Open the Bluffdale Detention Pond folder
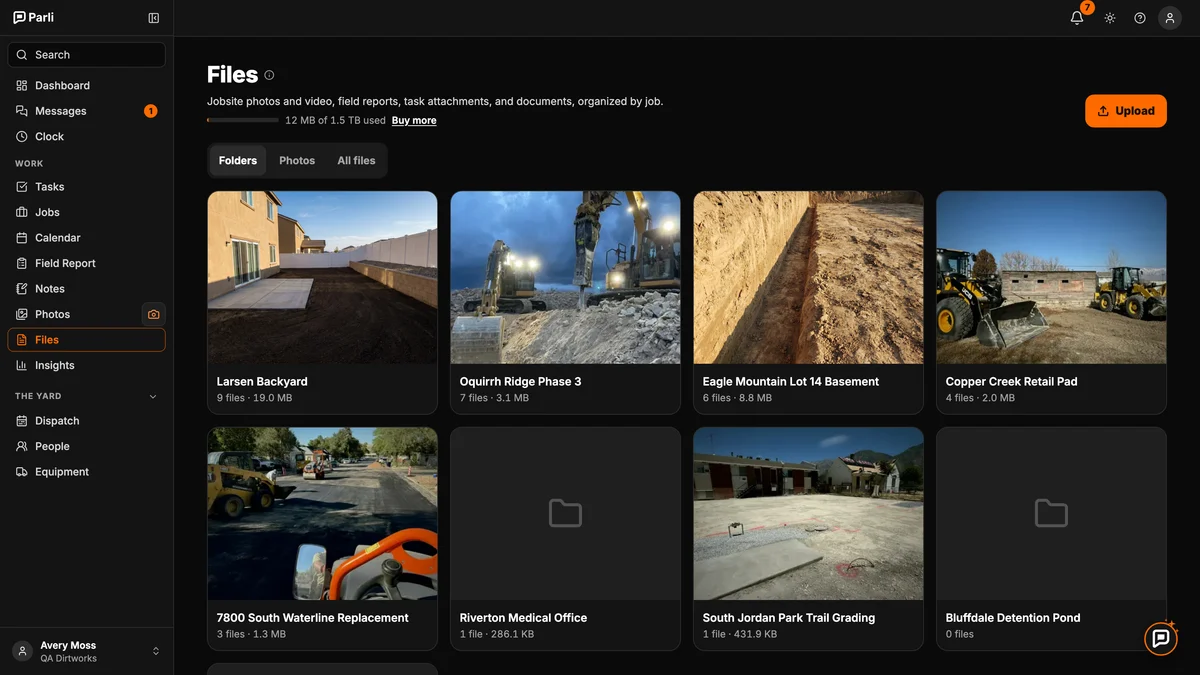The image size is (1200, 675). tap(1051, 539)
